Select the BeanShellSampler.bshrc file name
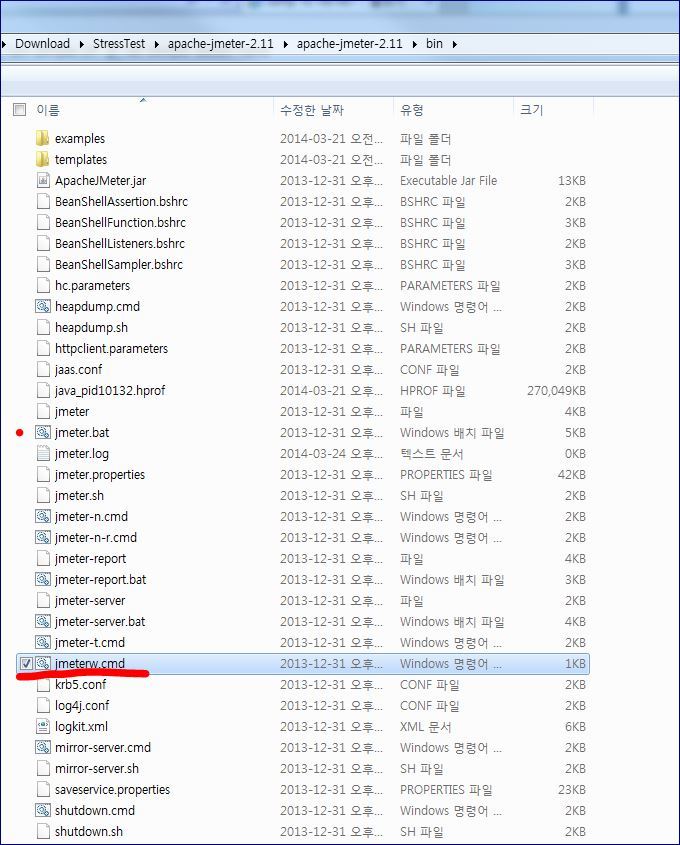680x845 pixels. [119, 265]
